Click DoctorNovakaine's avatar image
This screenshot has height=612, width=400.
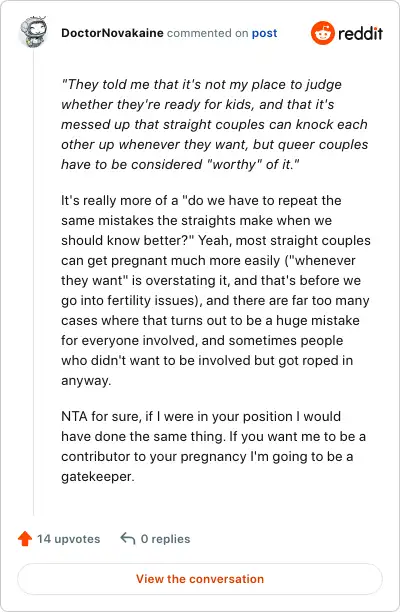[x=33, y=32]
